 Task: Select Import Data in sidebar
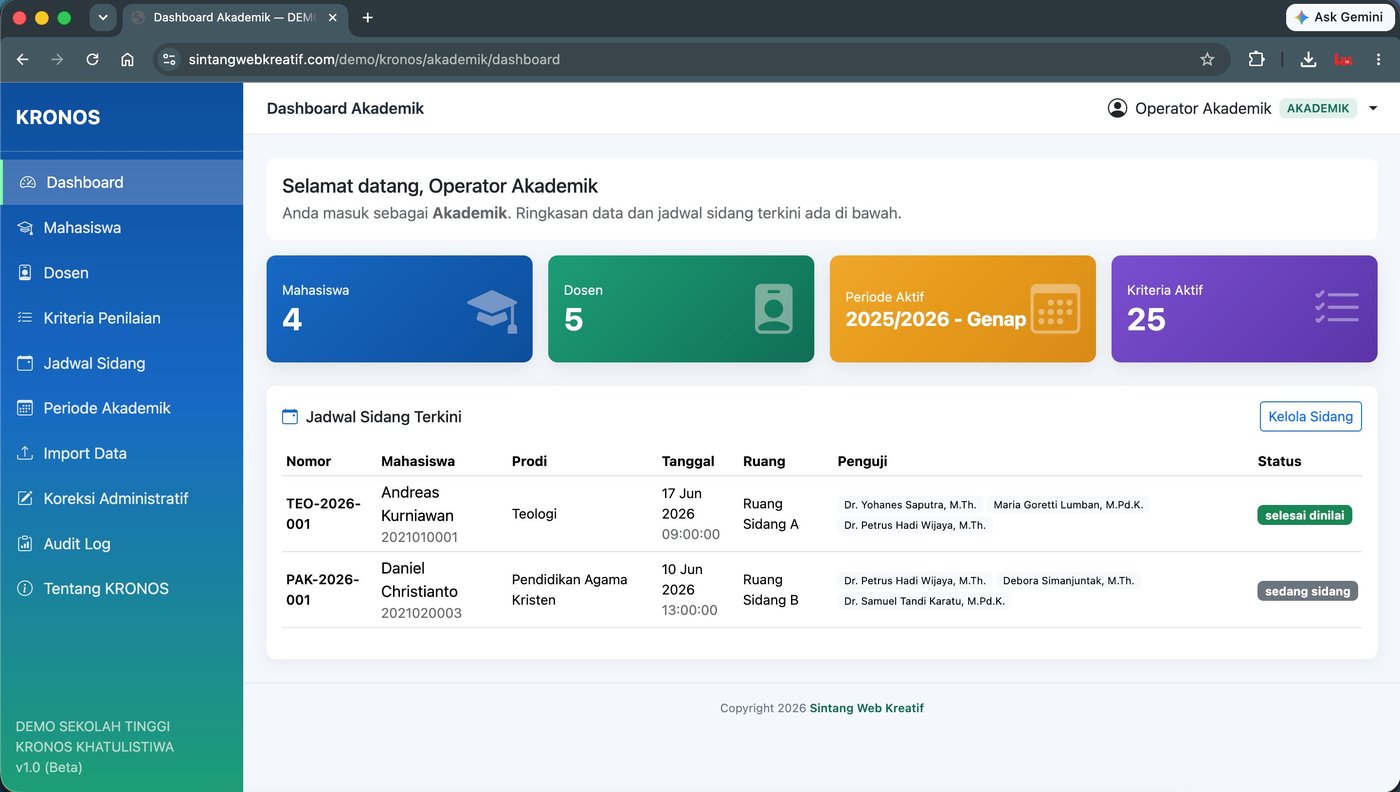pyautogui.click(x=121, y=453)
